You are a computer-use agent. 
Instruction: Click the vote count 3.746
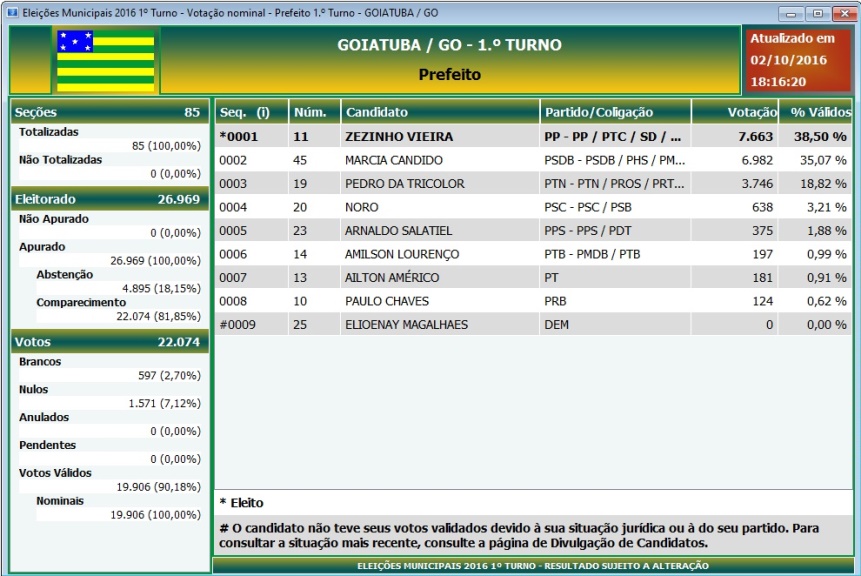pyautogui.click(x=757, y=183)
